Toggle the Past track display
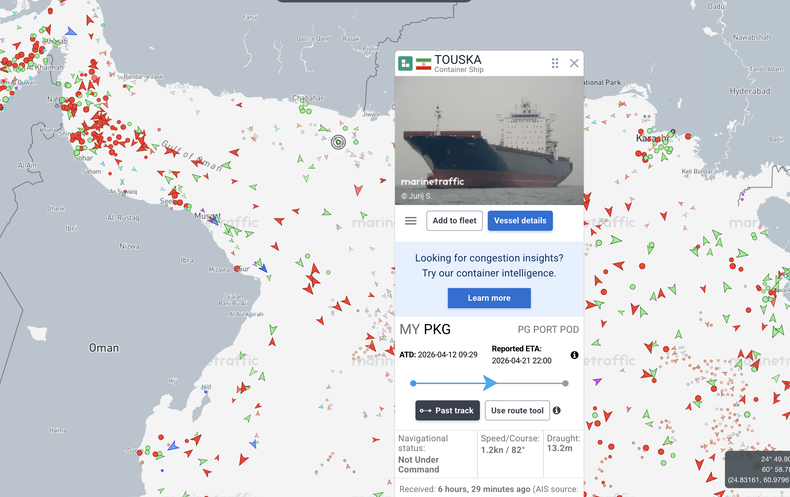The width and height of the screenshot is (790, 497). [x=447, y=410]
